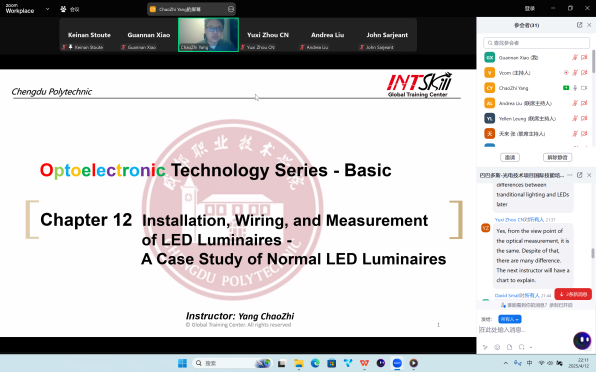Open chat panel more options ellipsis

569,175
